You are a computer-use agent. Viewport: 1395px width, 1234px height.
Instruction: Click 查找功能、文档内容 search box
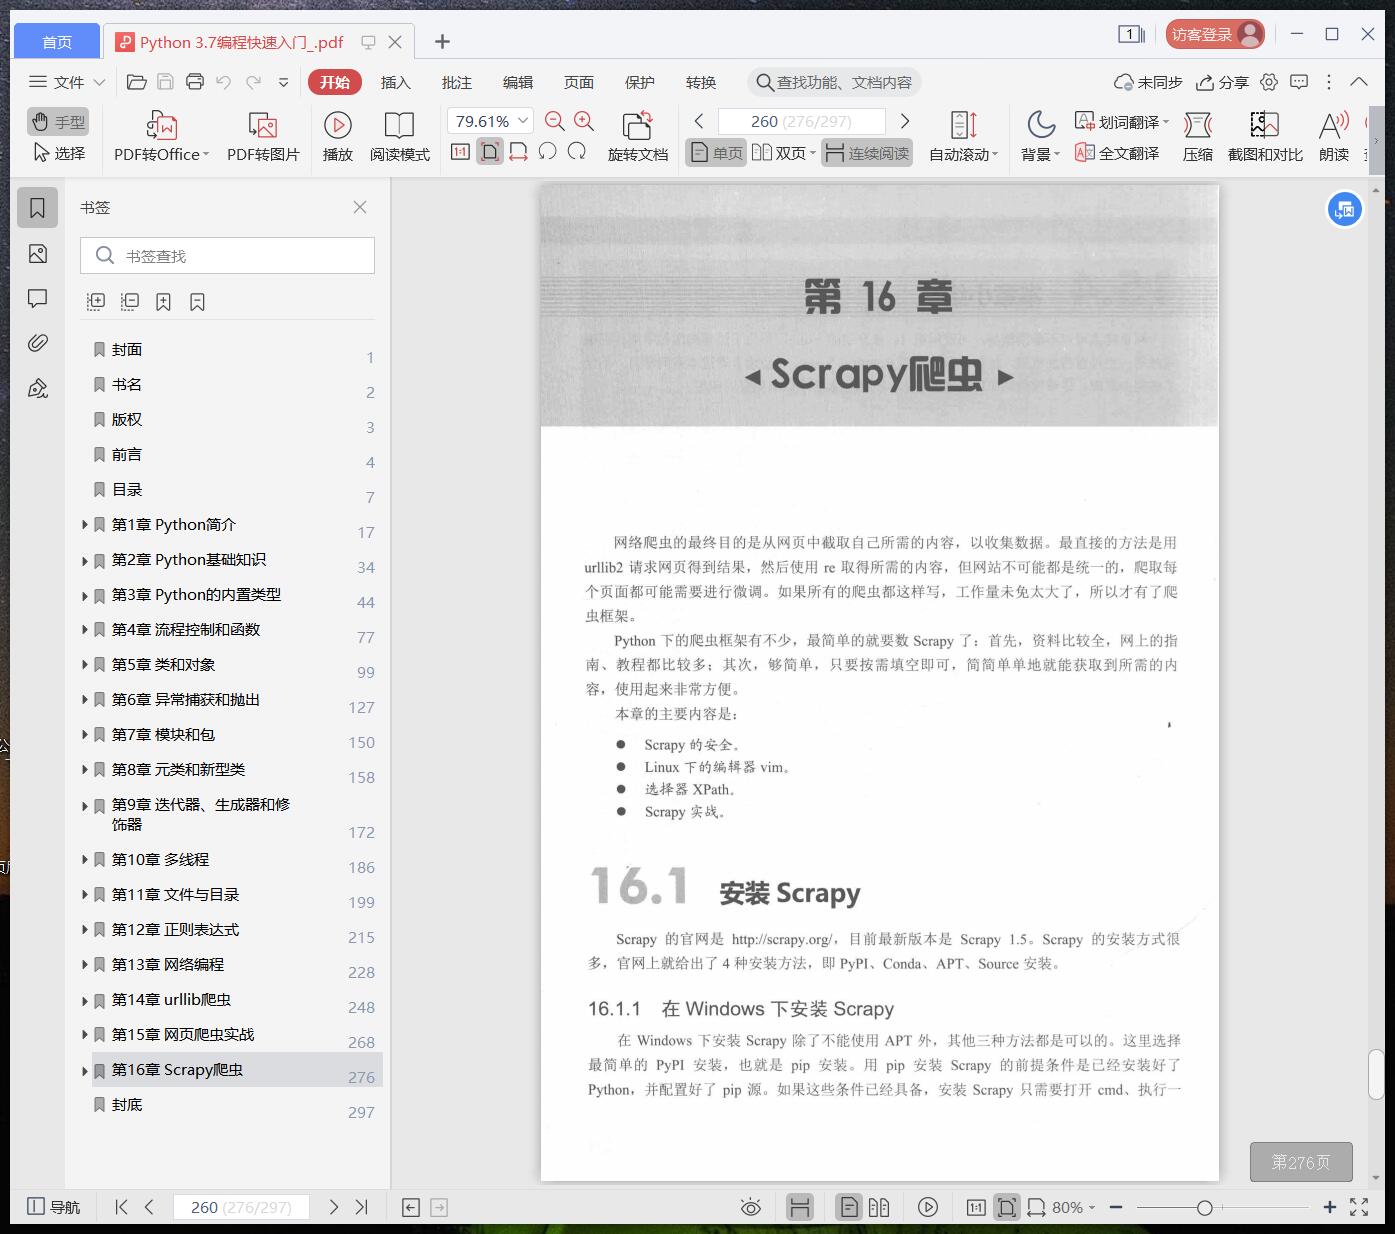pyautogui.click(x=834, y=82)
